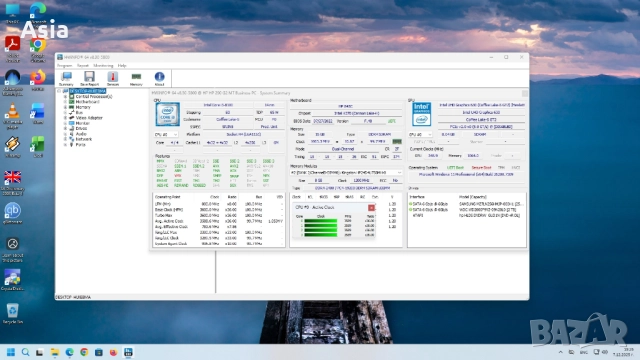Click the Intel Core i5 CPU logo
Screen dimensions: 640x360
[x=167, y=114]
